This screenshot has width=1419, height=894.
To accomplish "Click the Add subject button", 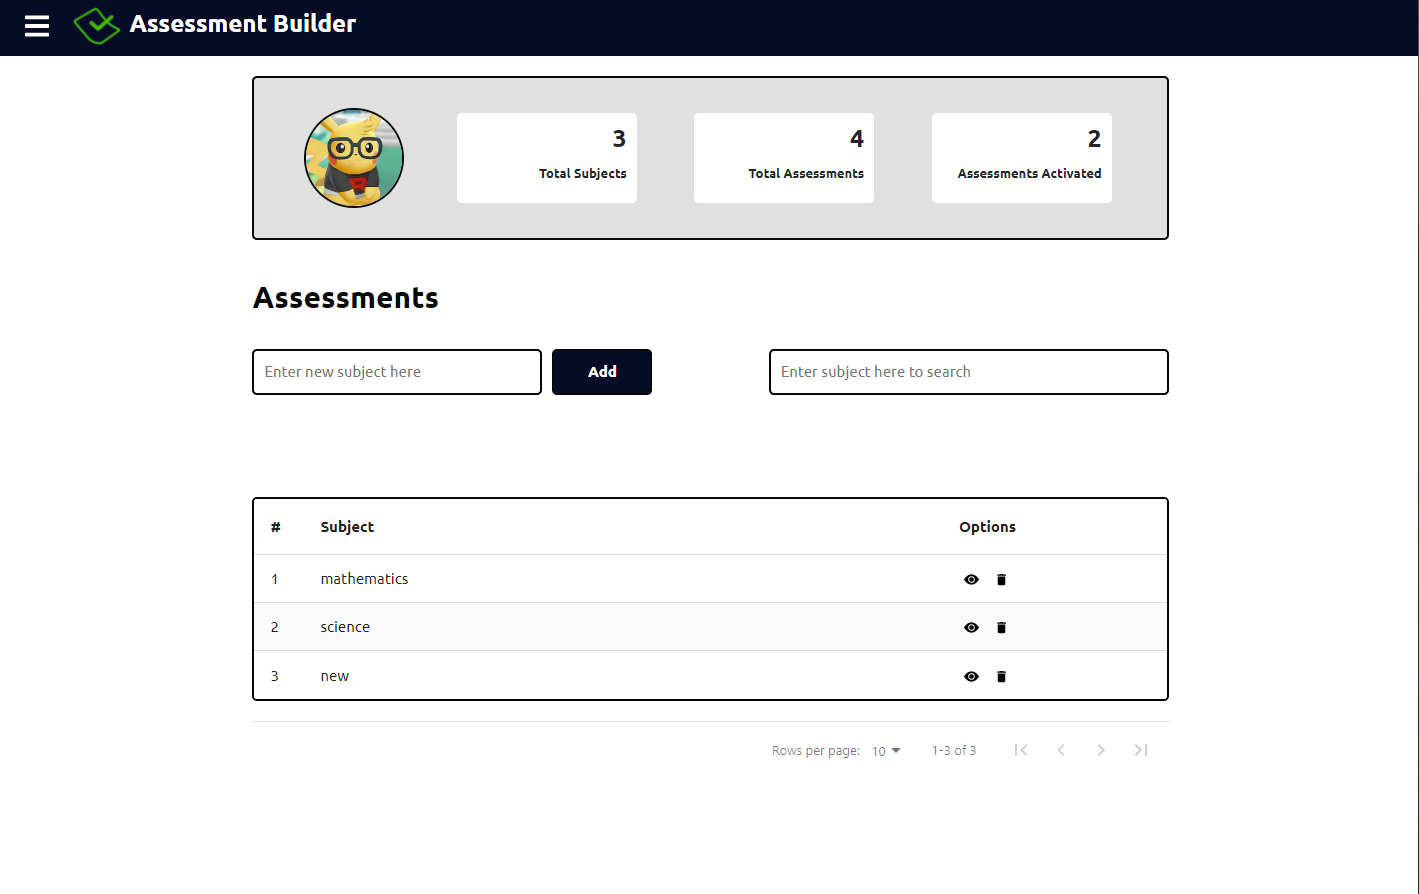I will coord(602,372).
